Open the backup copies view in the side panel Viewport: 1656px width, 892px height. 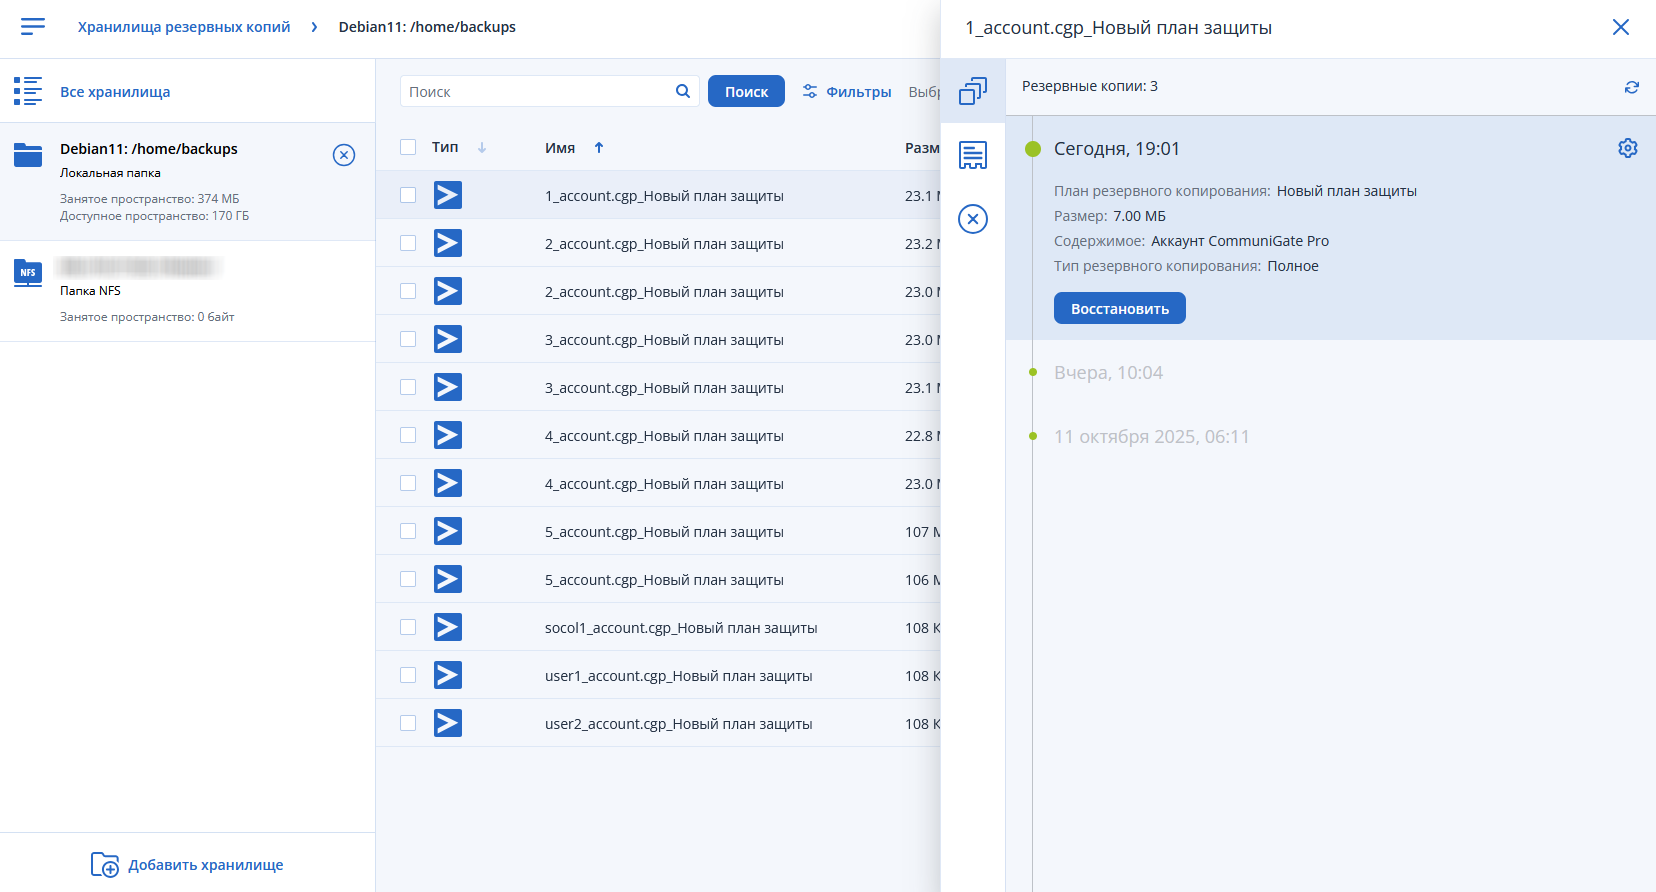tap(973, 91)
